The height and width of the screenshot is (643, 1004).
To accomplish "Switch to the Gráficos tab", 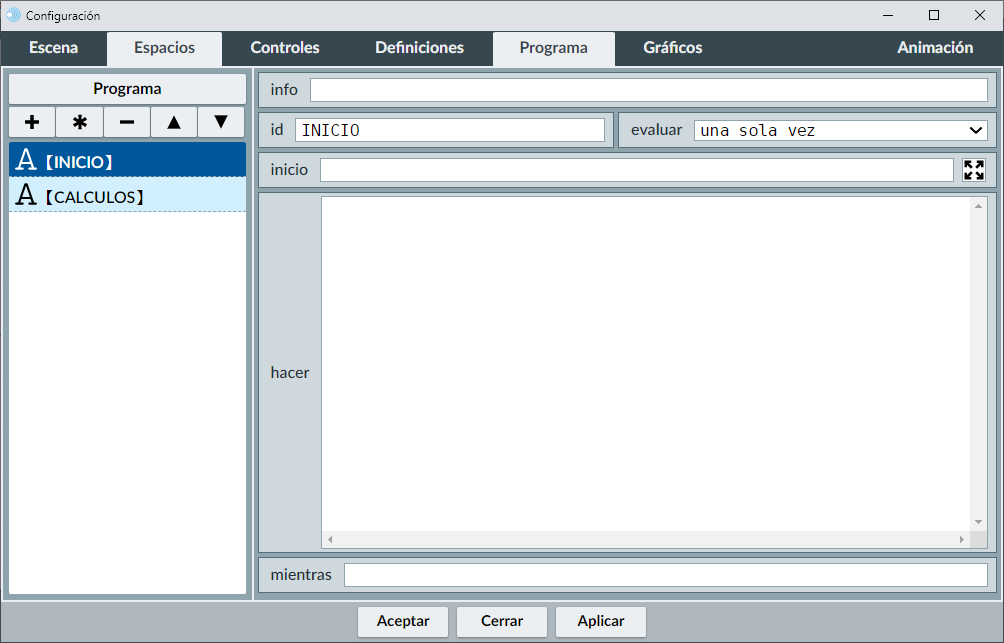I will 672,48.
